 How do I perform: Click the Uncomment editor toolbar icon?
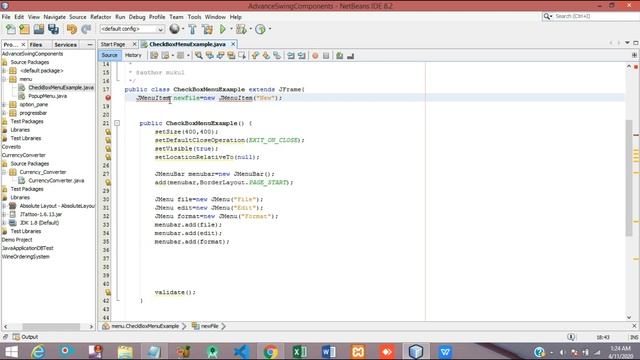351,56
